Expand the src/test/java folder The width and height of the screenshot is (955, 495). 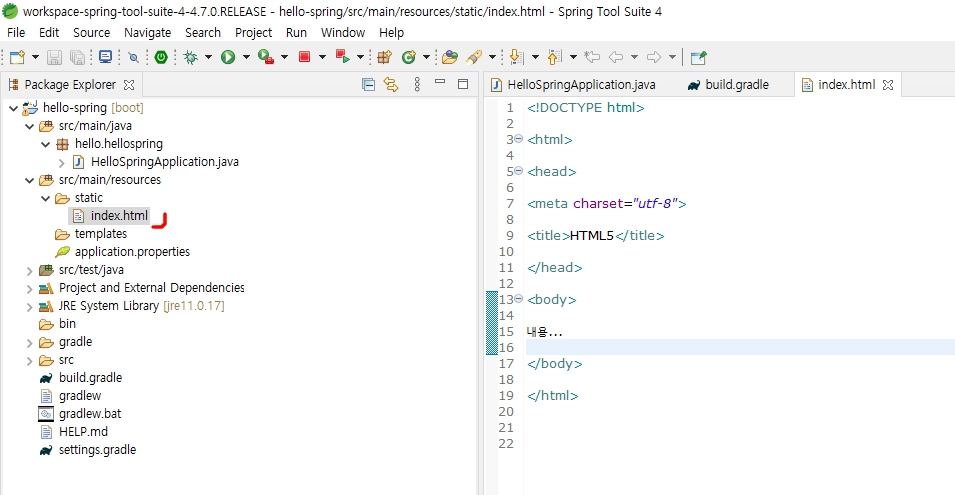[x=29, y=270]
